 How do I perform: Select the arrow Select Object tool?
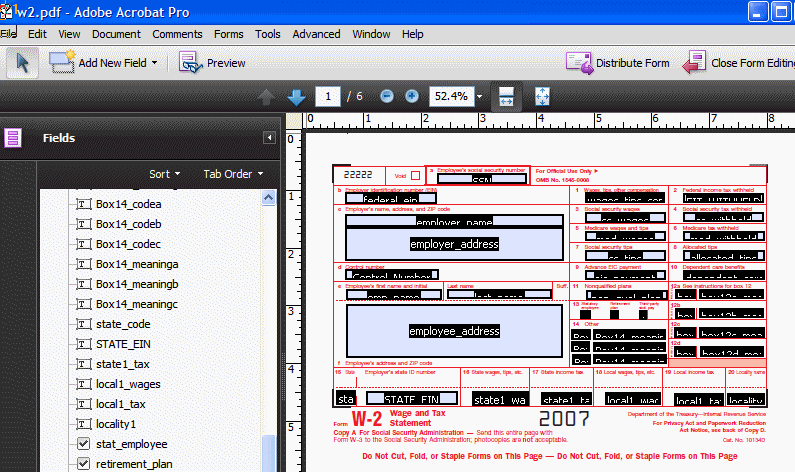(22, 63)
